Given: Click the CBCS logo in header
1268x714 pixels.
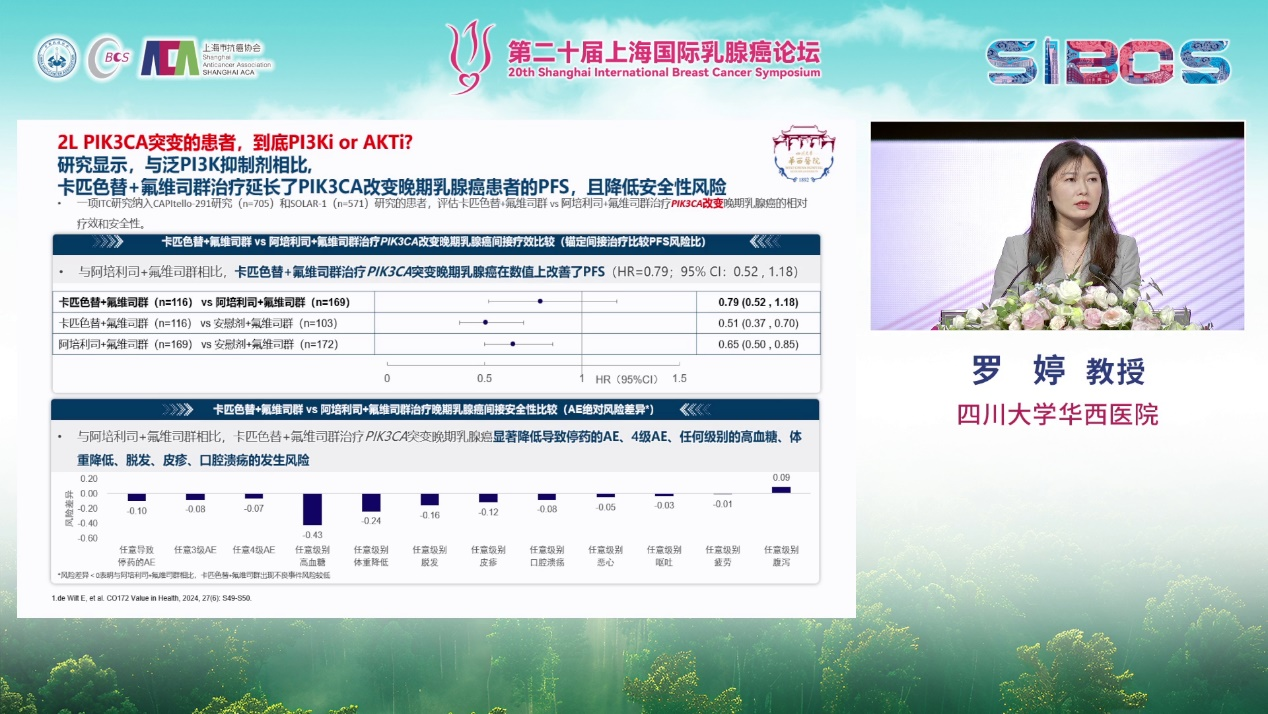Looking at the screenshot, I should click(x=108, y=58).
